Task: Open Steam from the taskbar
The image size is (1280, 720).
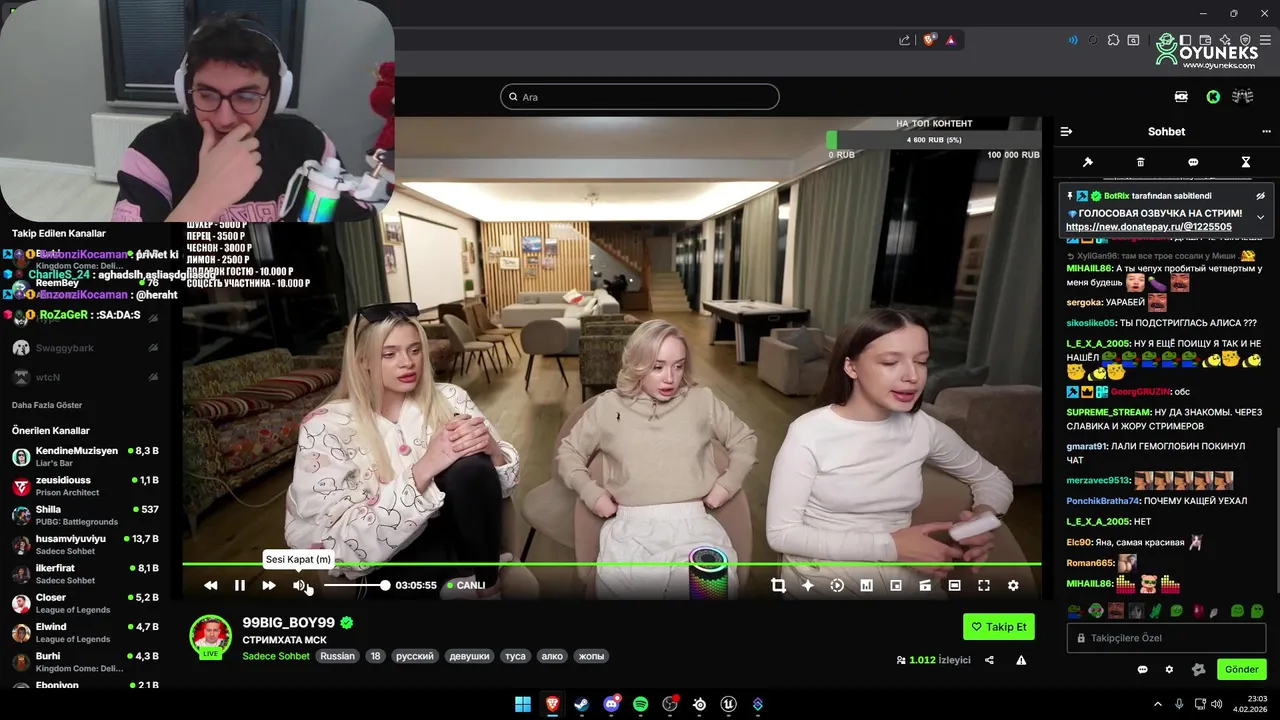Action: 581,704
